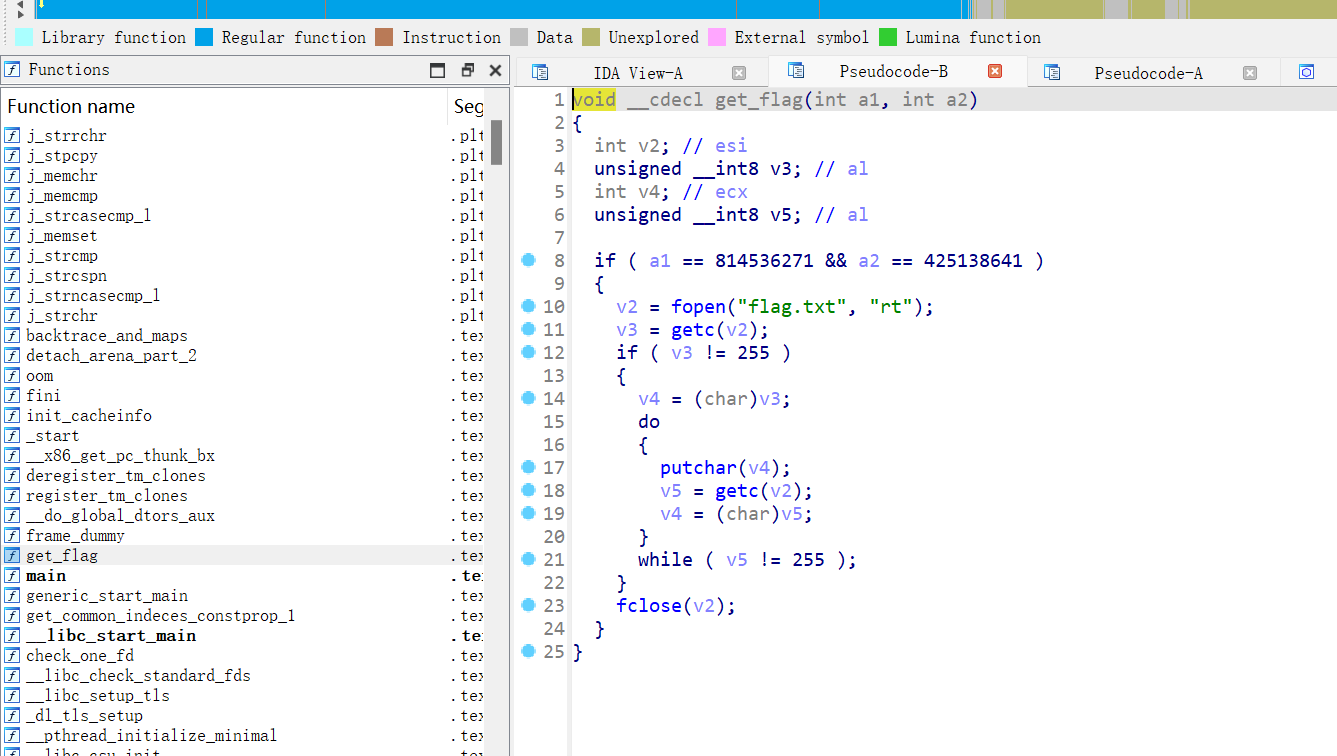Screen dimensions: 1337x756
Task: Float the Functions panel
Action: click(467, 70)
